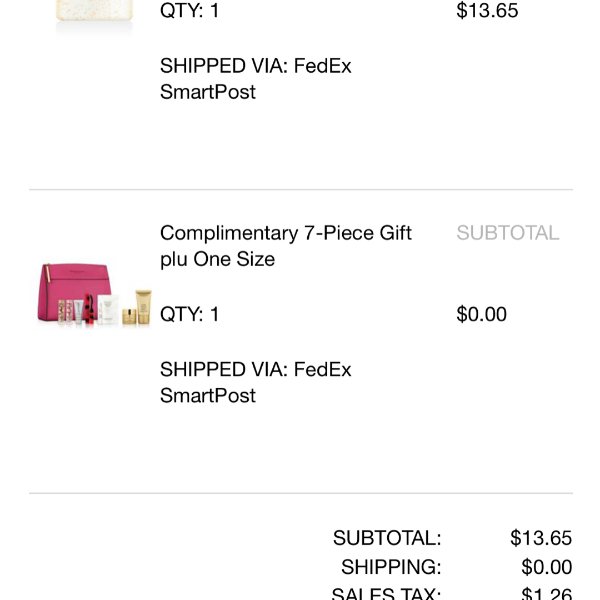Tap gift item's SHIPPED VIA FedEx SmartPost text
The width and height of the screenshot is (600, 600).
pos(256,382)
